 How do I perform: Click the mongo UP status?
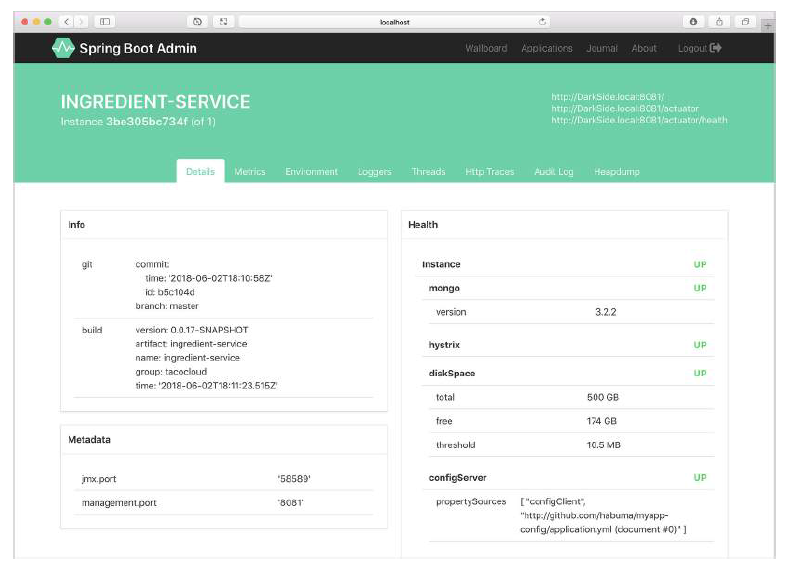pyautogui.click(x=700, y=288)
